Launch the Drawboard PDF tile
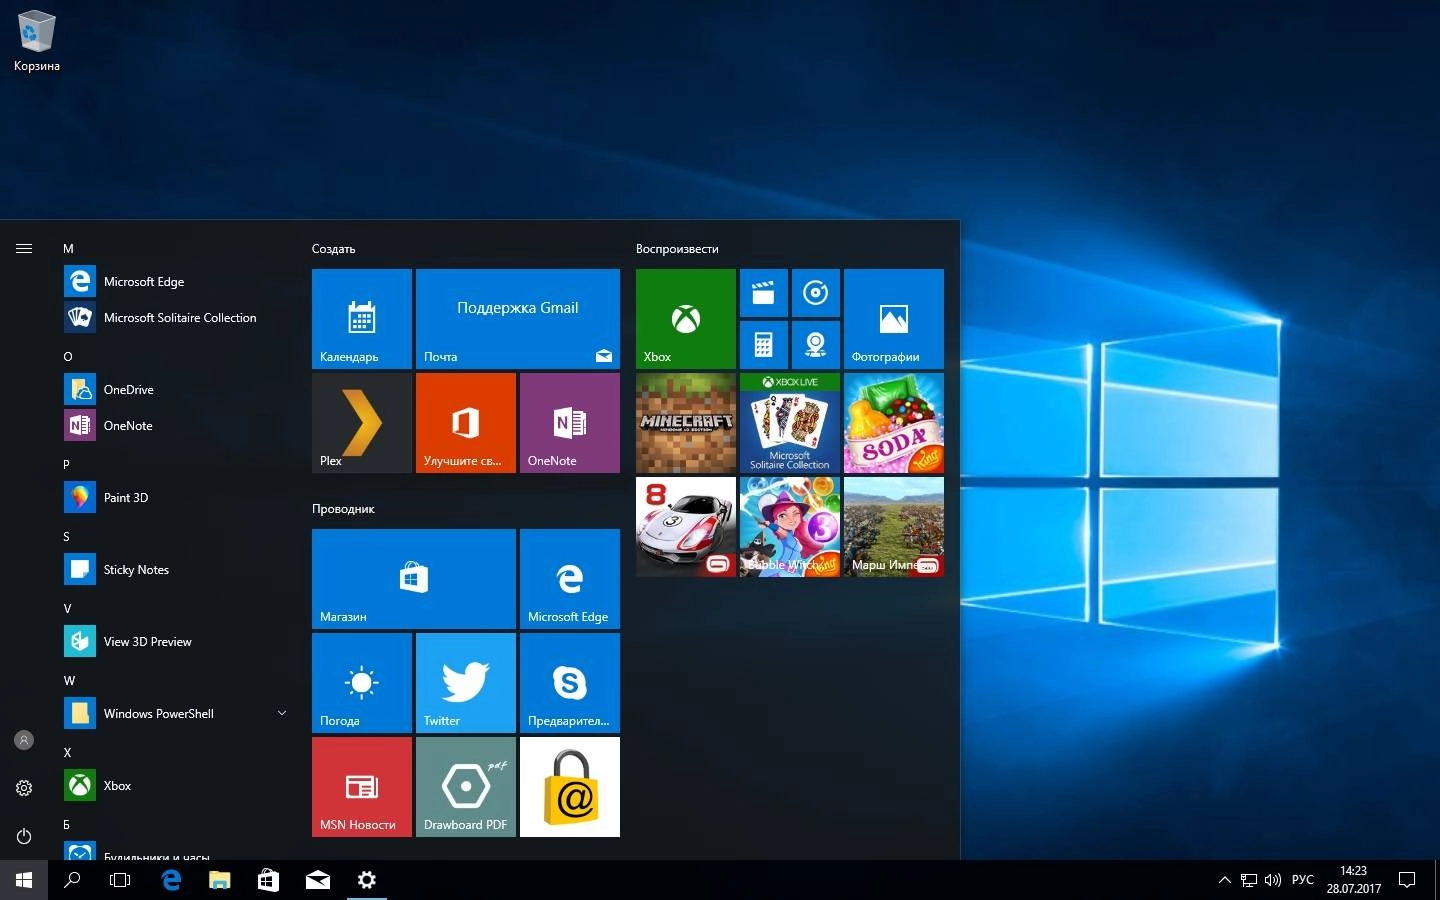Screen dimensions: 1440x900 click(x=466, y=787)
